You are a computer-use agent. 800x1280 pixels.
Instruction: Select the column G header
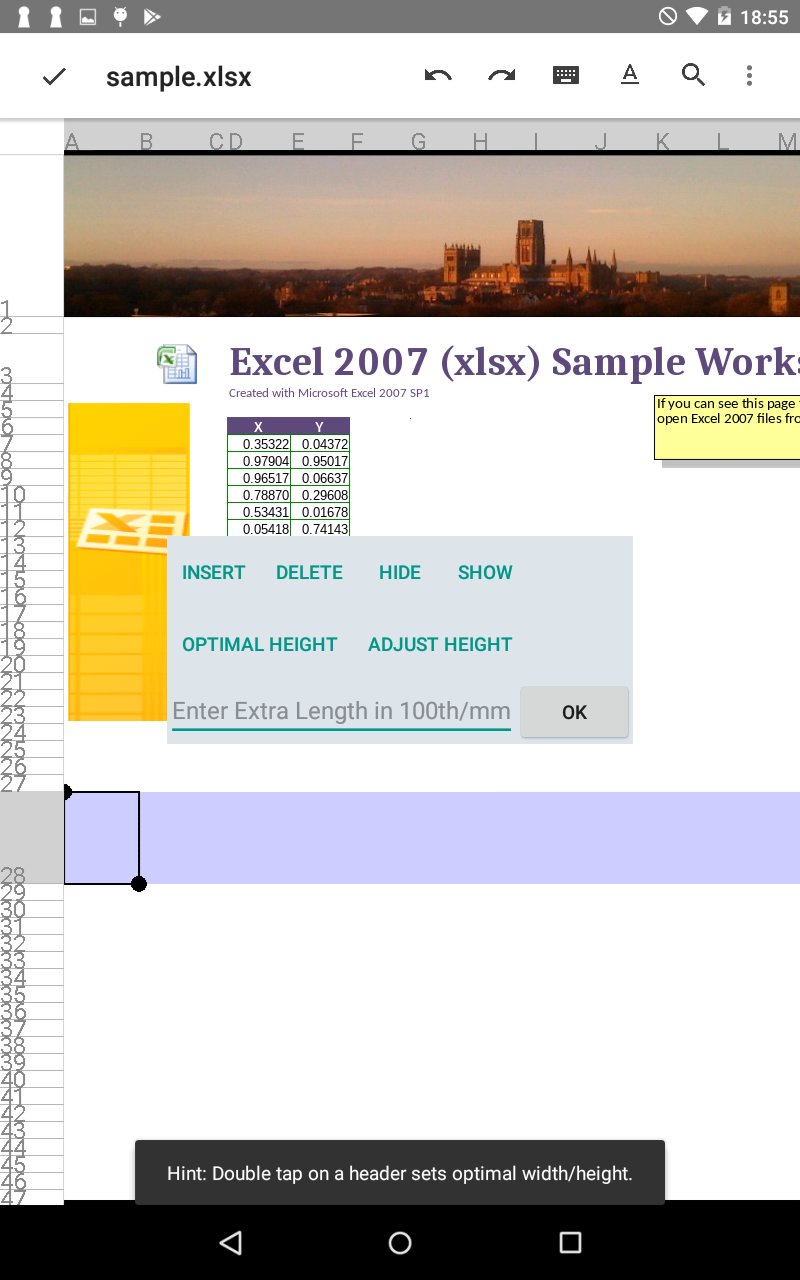click(418, 142)
